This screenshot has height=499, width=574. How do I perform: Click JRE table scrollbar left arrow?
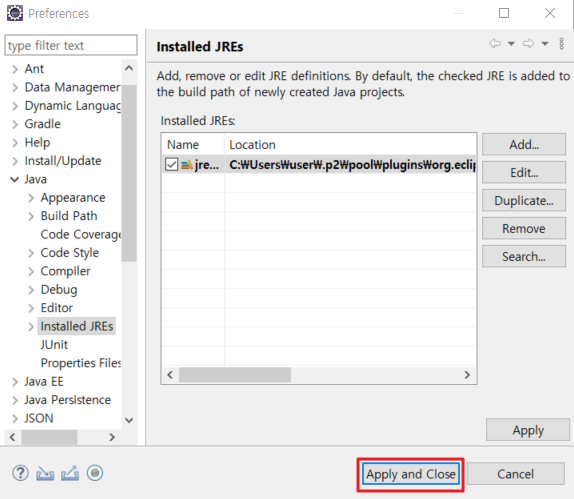point(170,375)
